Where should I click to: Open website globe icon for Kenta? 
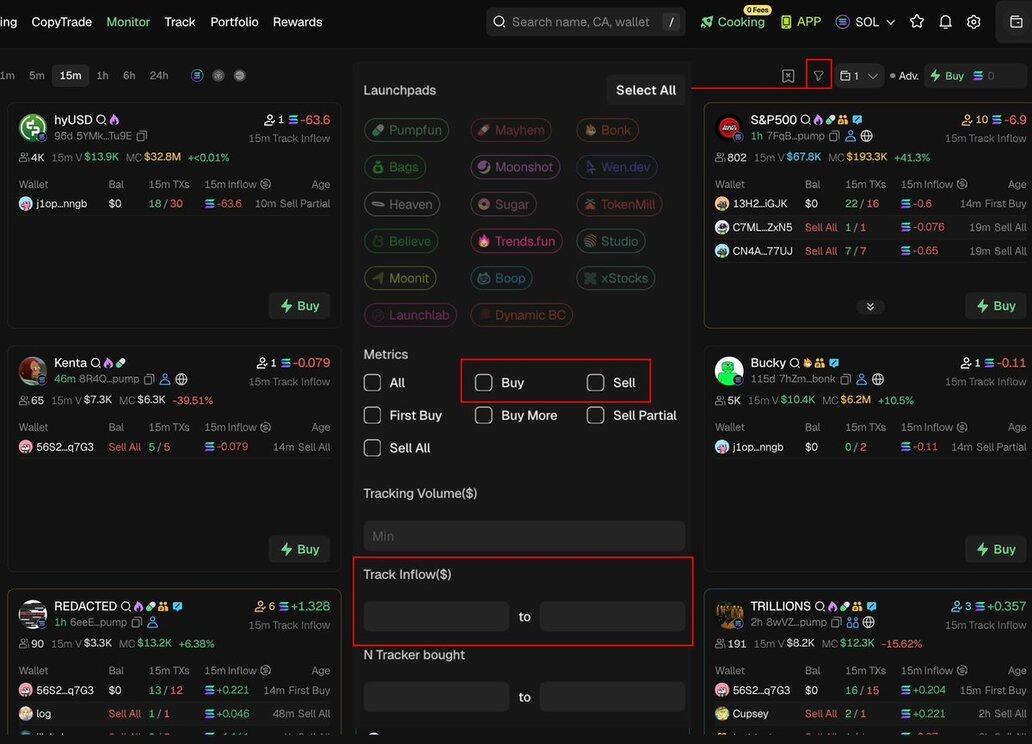click(x=181, y=379)
